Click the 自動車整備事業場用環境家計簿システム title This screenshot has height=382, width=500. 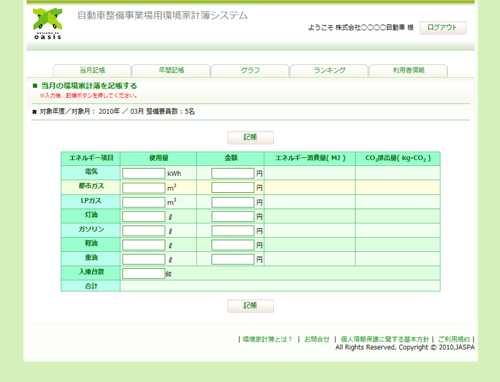tap(163, 15)
